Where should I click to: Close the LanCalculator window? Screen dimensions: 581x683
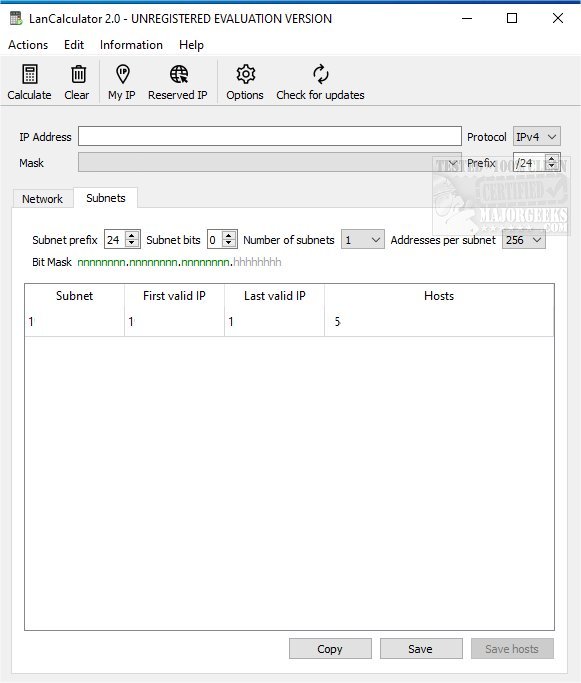[558, 18]
